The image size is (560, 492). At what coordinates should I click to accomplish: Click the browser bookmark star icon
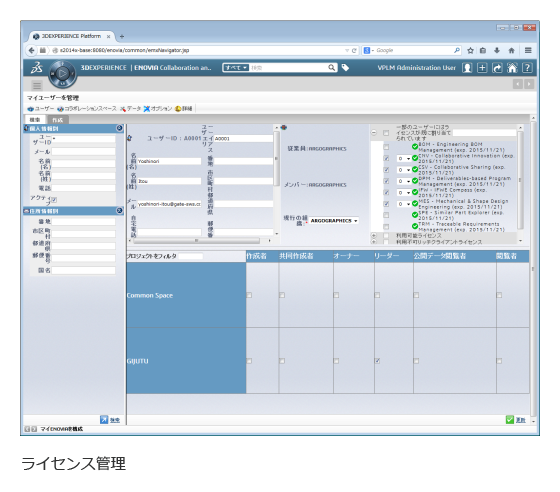click(470, 50)
